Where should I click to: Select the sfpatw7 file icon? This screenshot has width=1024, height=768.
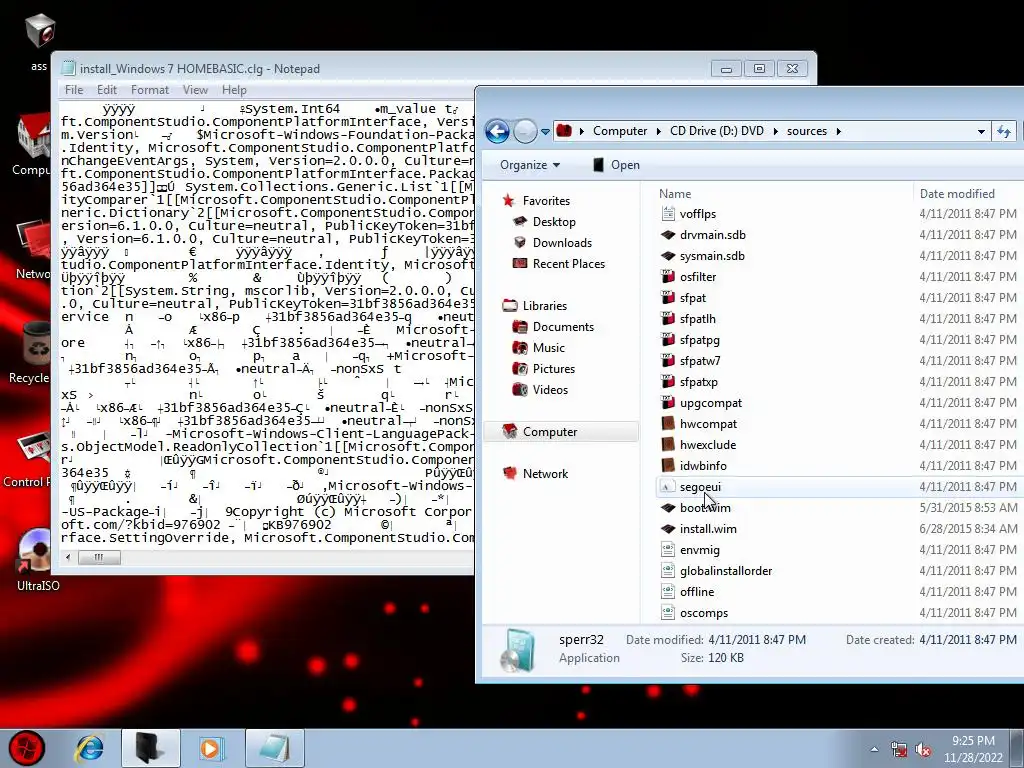pyautogui.click(x=667, y=360)
